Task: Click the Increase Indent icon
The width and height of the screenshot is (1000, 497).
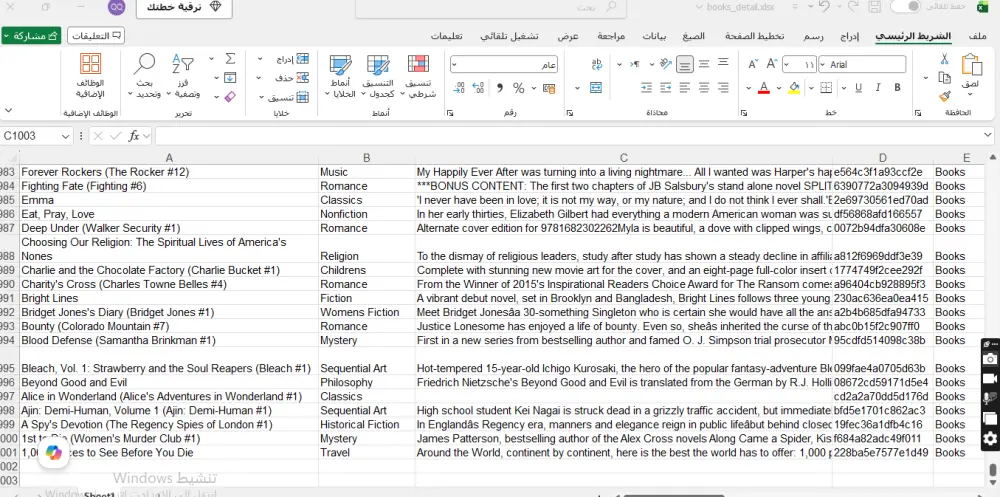Action: pyautogui.click(x=647, y=87)
